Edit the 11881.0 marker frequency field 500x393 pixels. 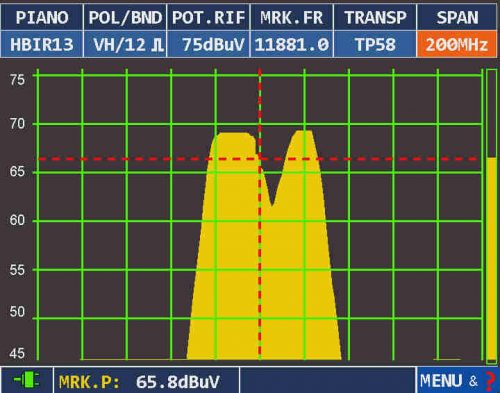tap(292, 44)
